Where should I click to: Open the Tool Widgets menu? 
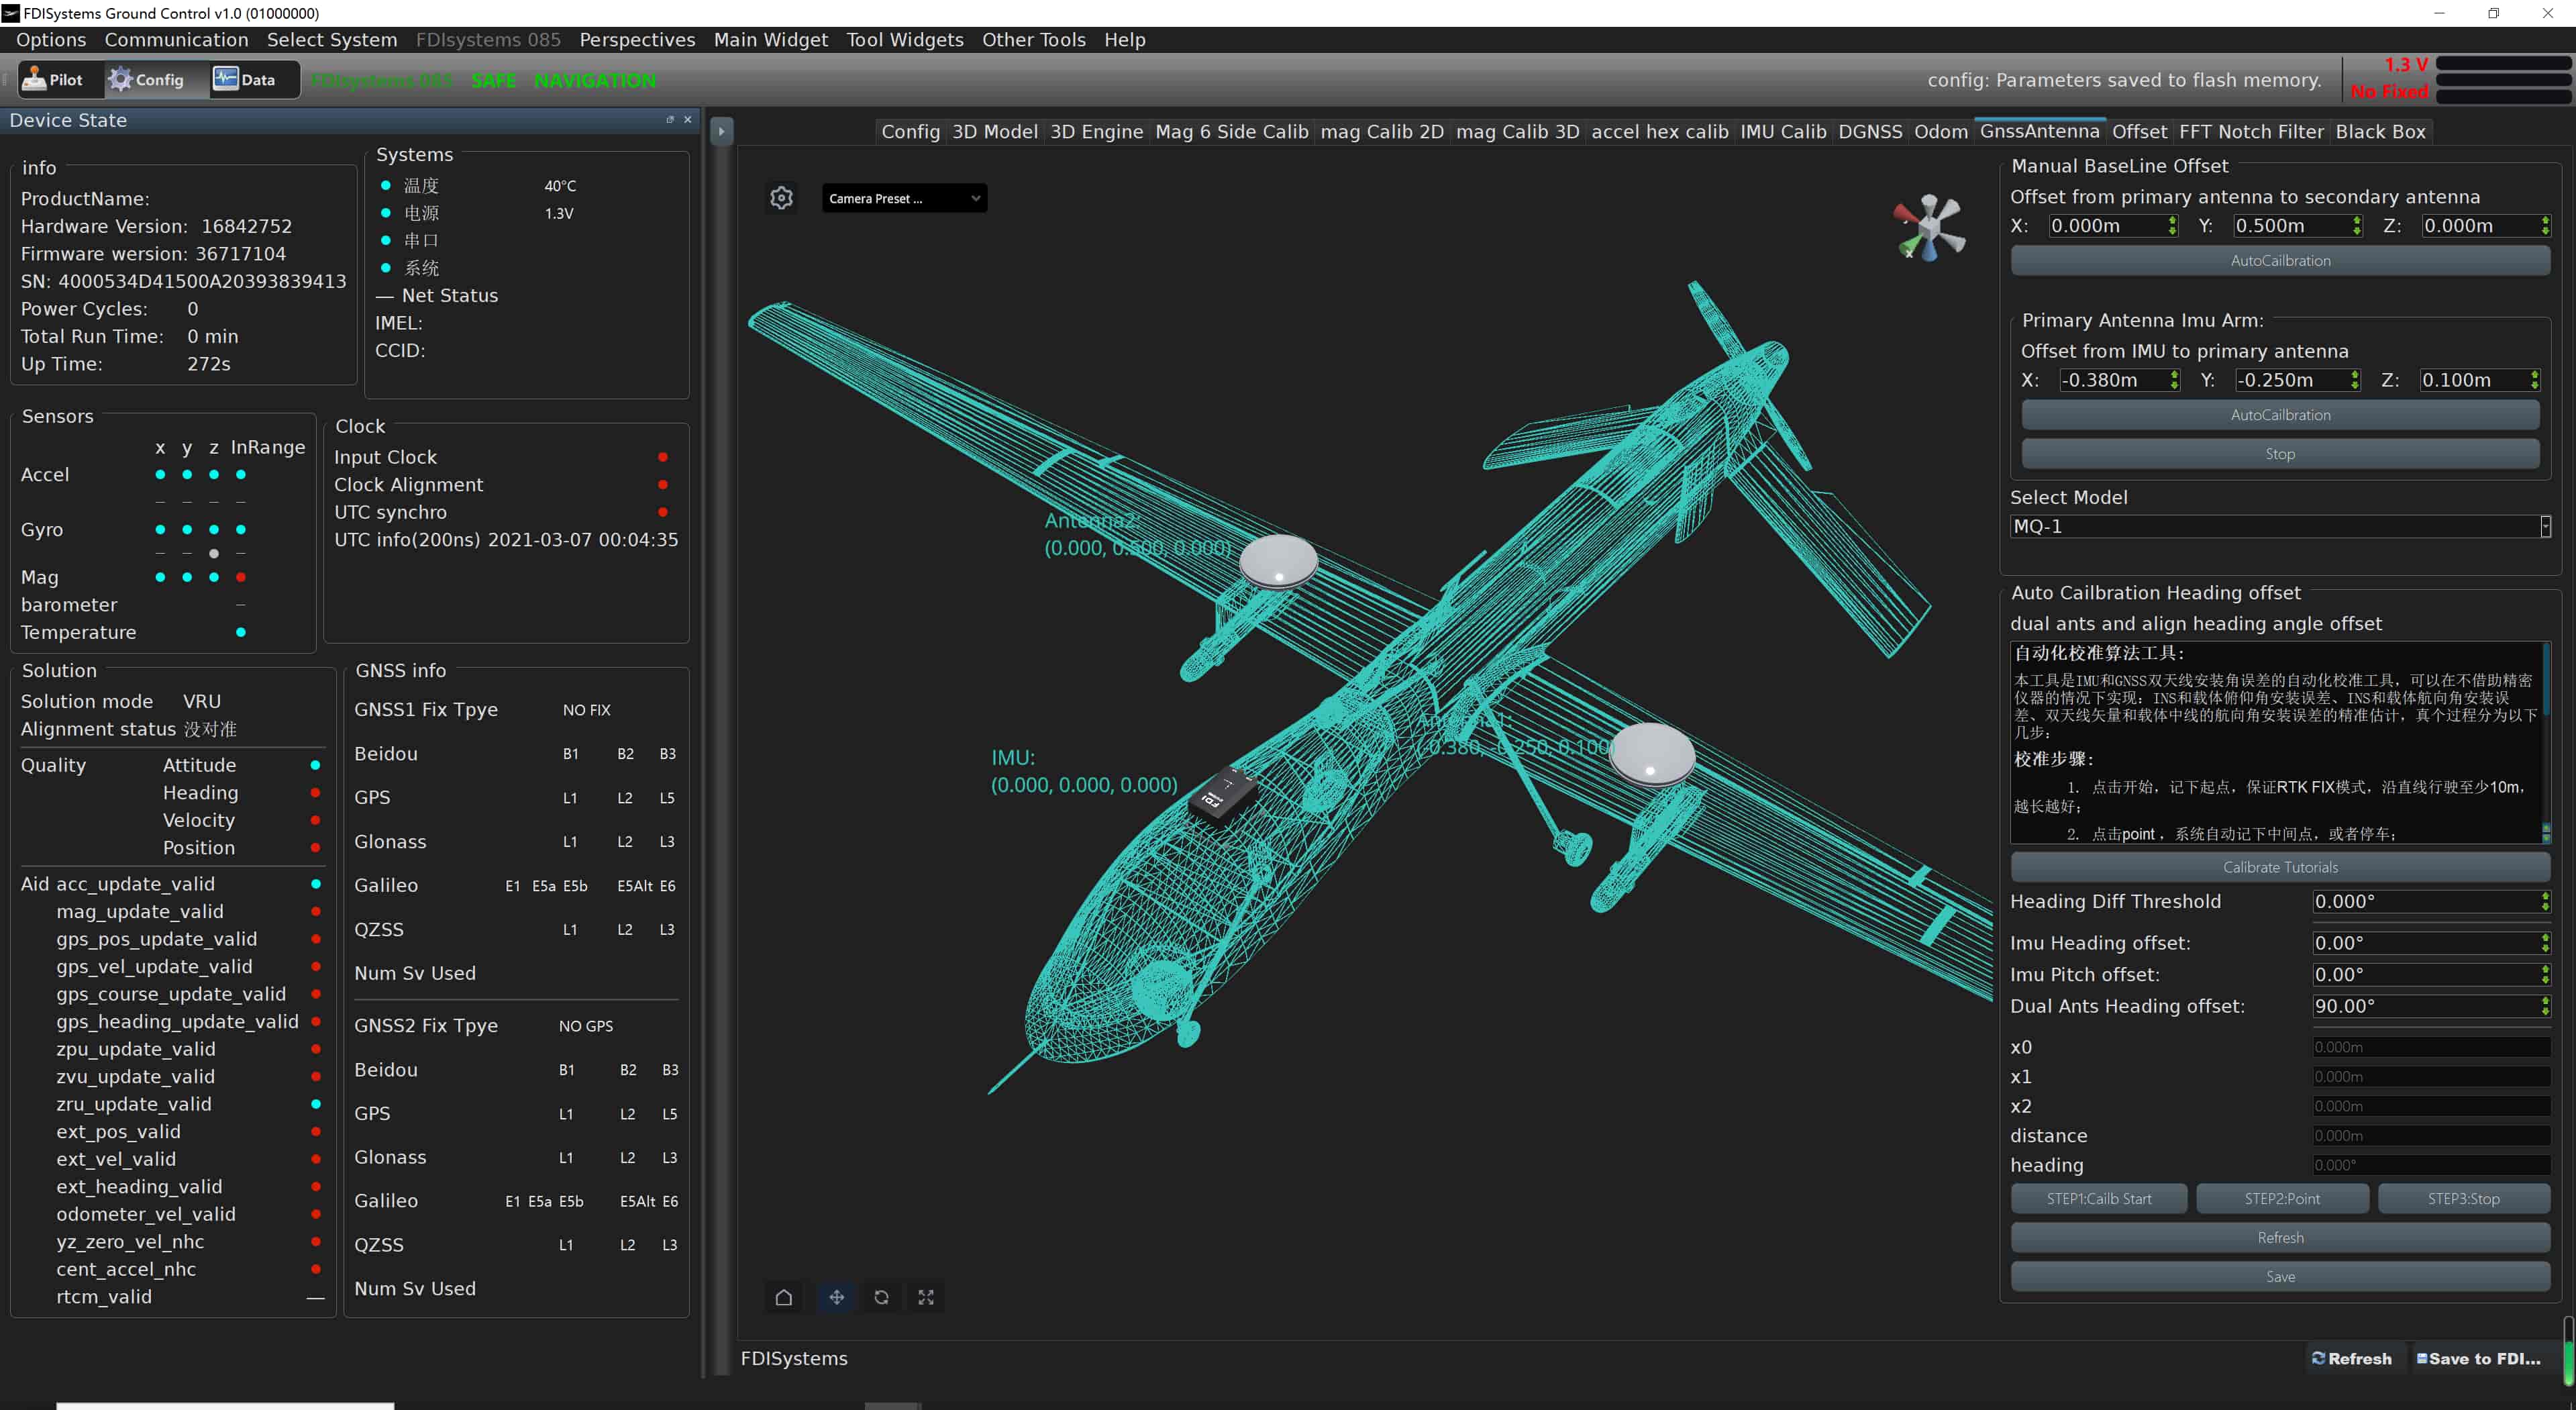click(904, 40)
